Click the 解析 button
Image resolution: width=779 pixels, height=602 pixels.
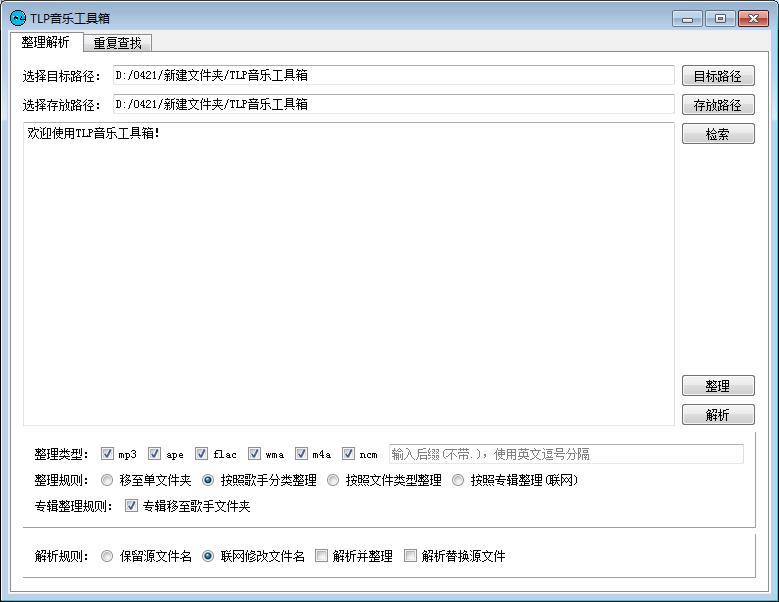718,414
